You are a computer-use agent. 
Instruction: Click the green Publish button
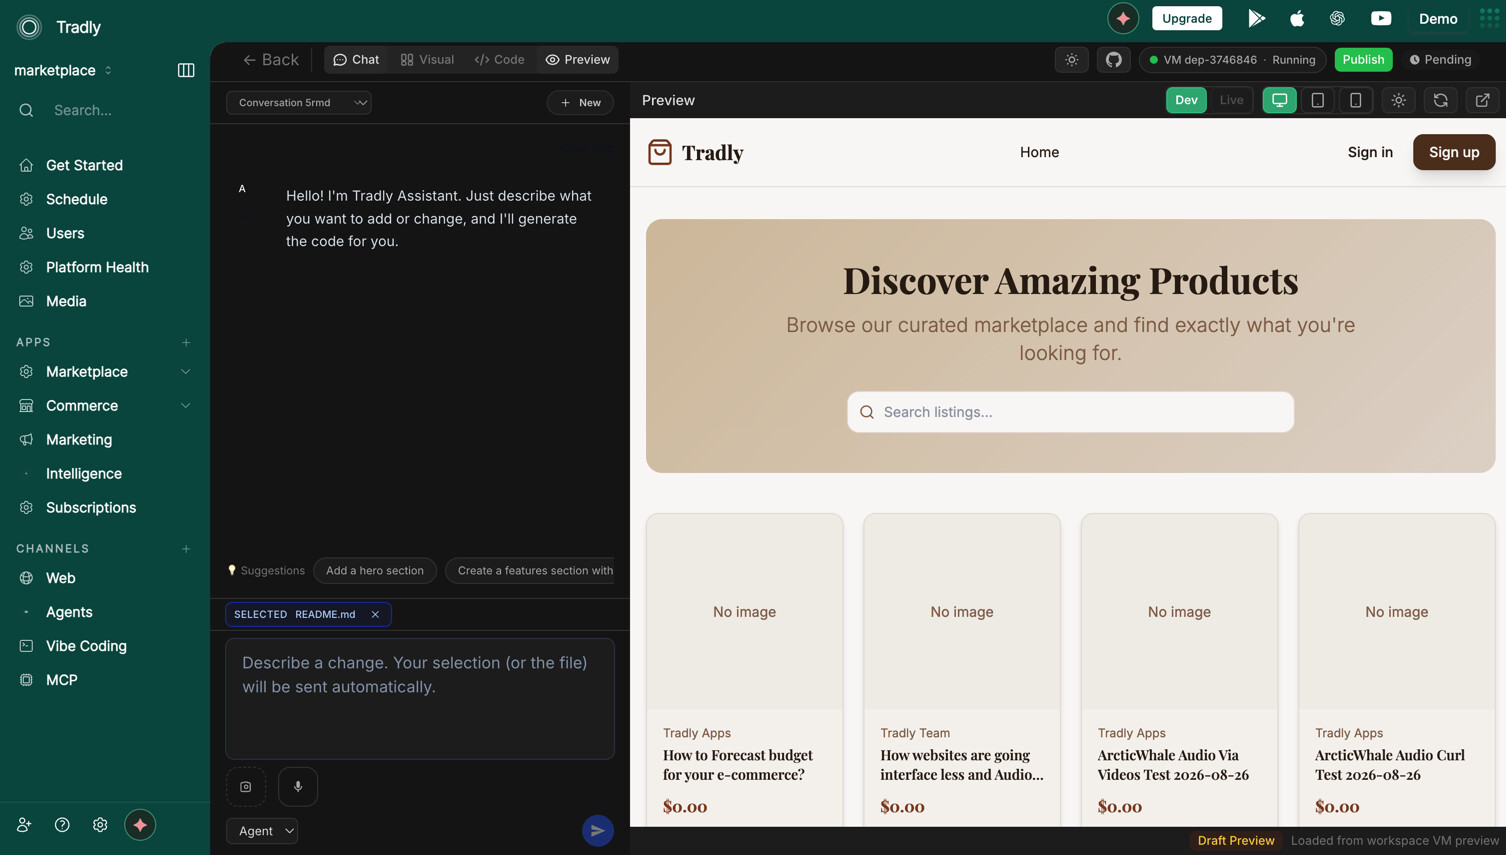(x=1363, y=60)
